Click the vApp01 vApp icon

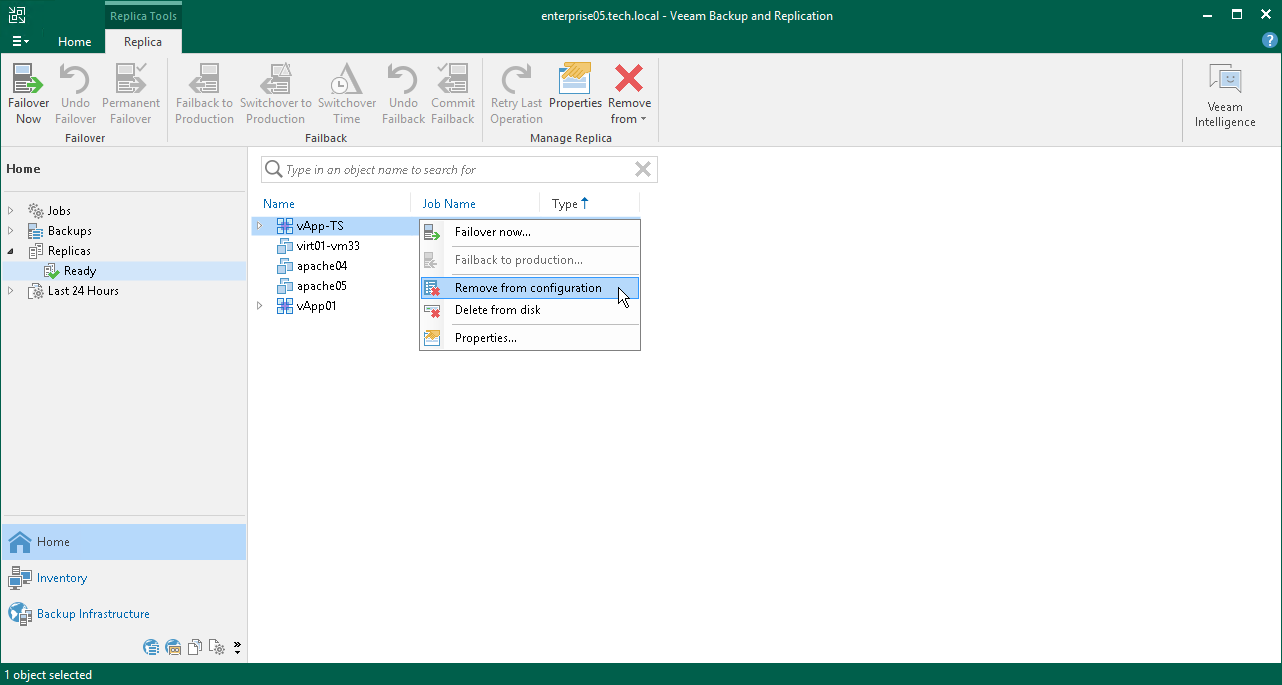click(x=285, y=306)
